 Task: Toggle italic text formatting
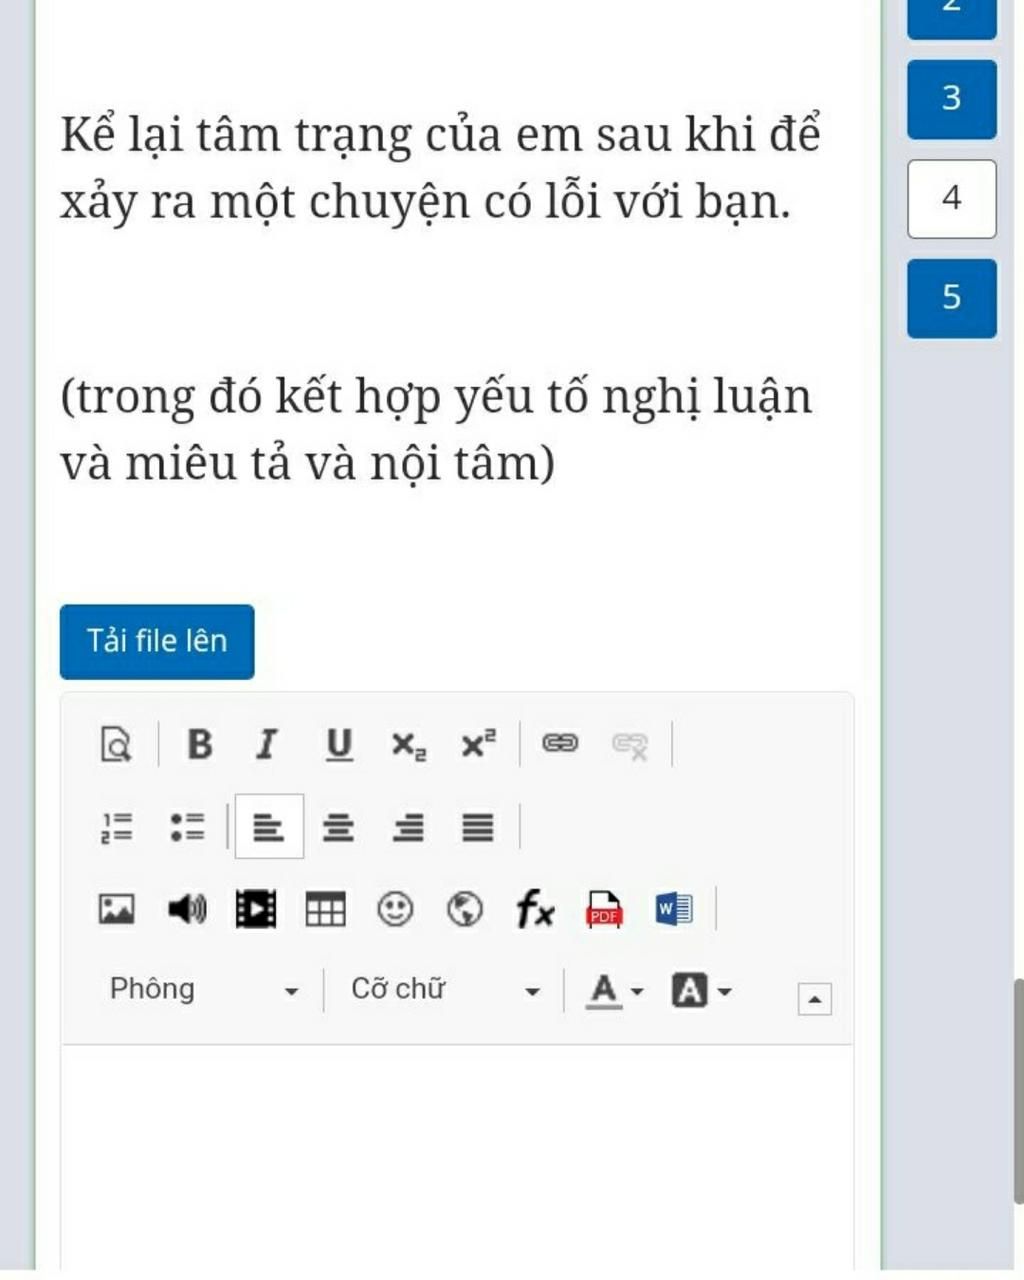(267, 744)
